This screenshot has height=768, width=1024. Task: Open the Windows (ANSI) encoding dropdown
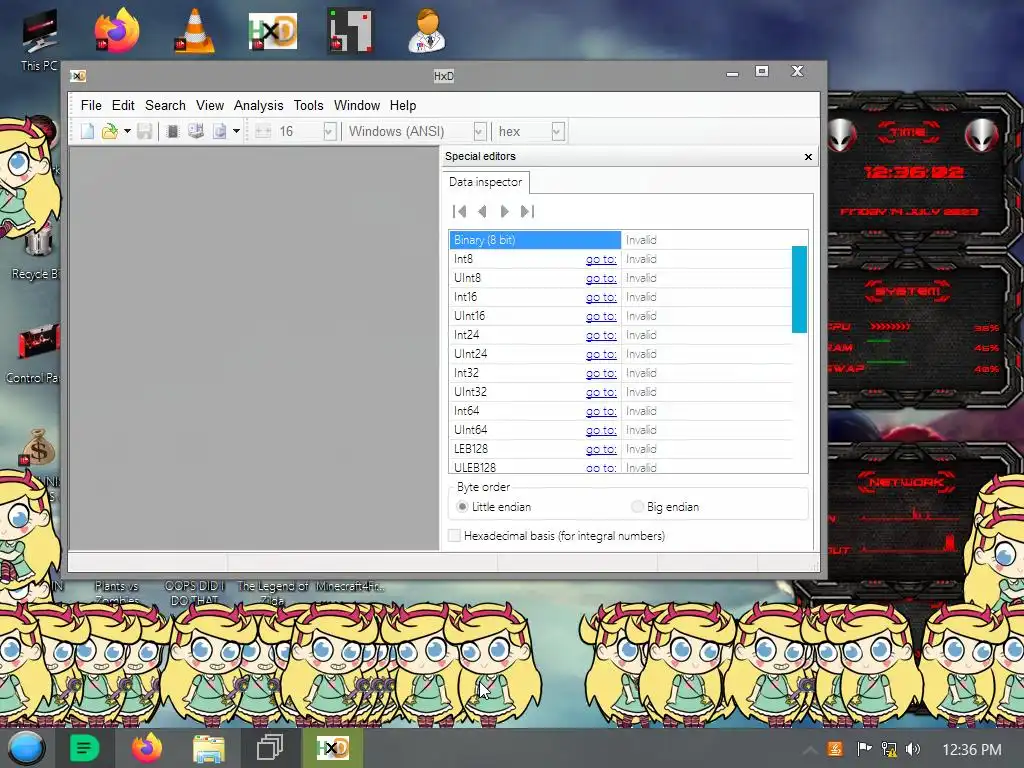(479, 131)
